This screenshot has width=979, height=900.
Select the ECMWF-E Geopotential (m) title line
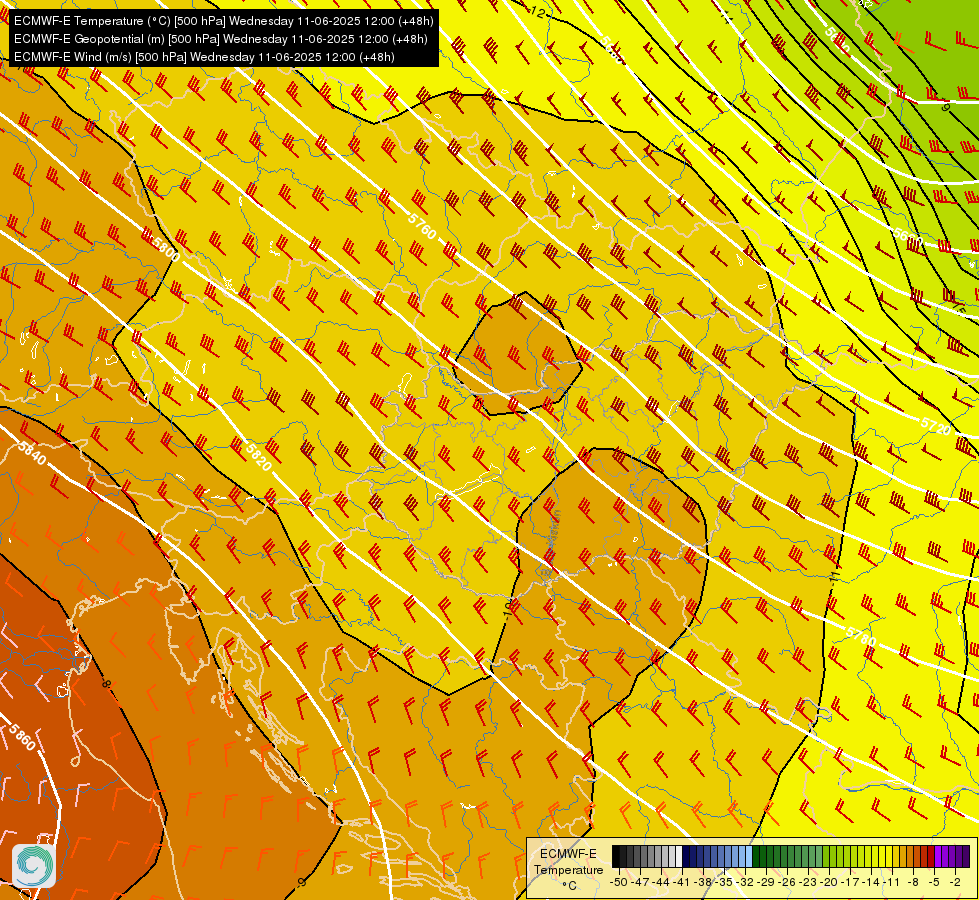pyautogui.click(x=220, y=39)
